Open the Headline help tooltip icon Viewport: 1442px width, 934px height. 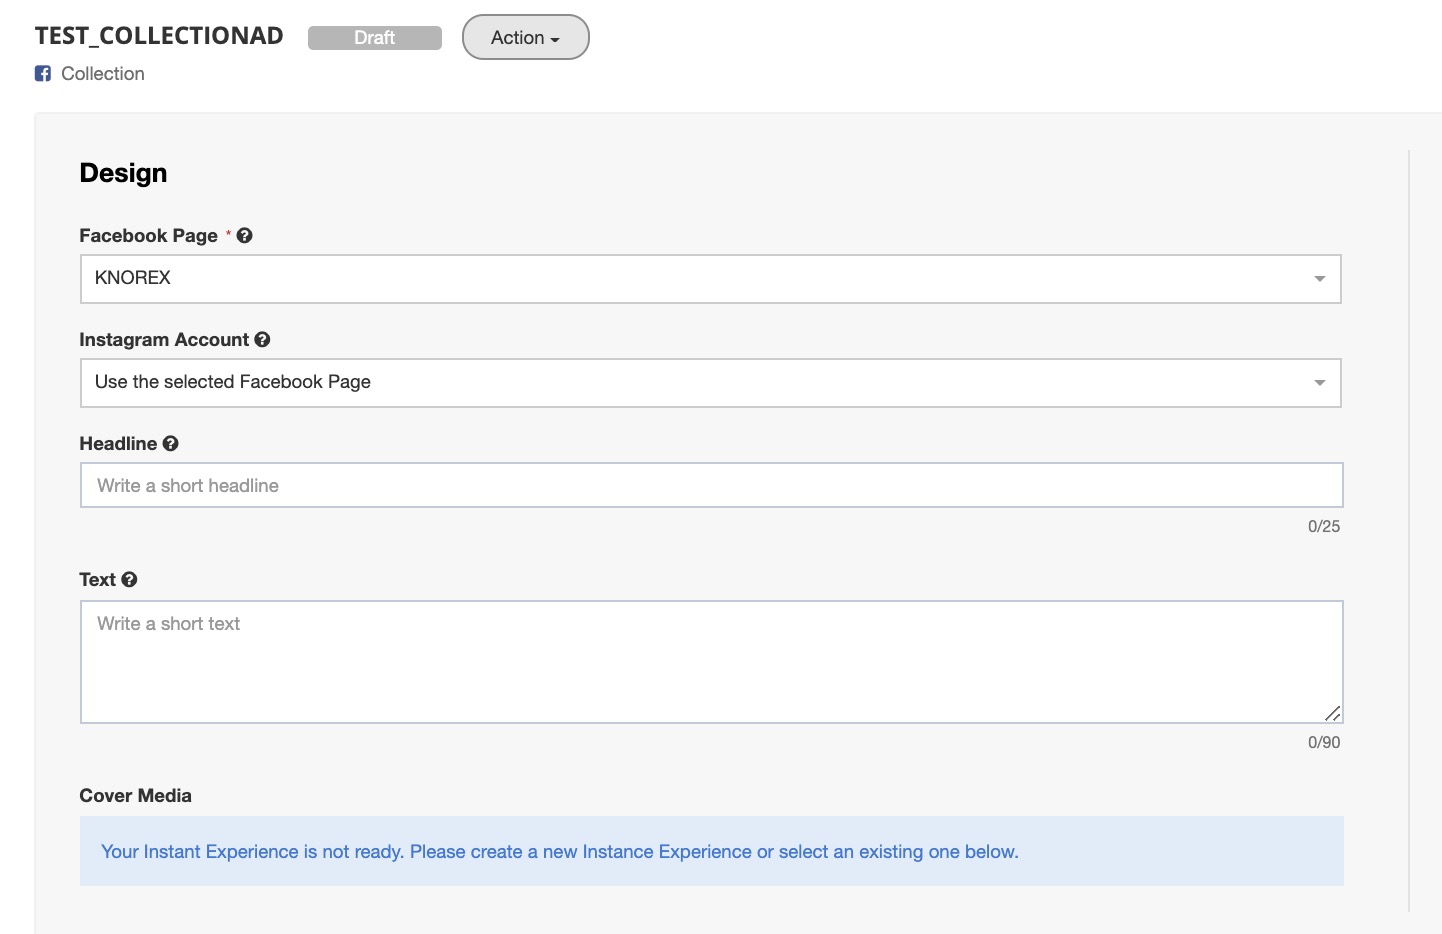(170, 444)
